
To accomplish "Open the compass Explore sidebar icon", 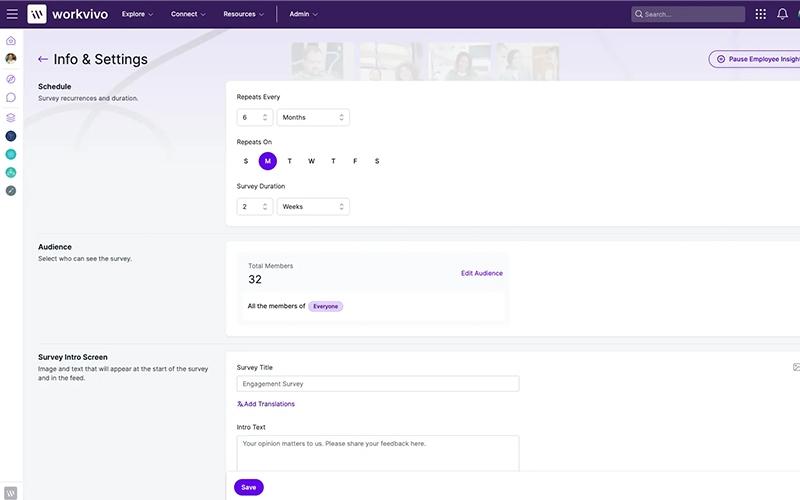I will (x=11, y=79).
